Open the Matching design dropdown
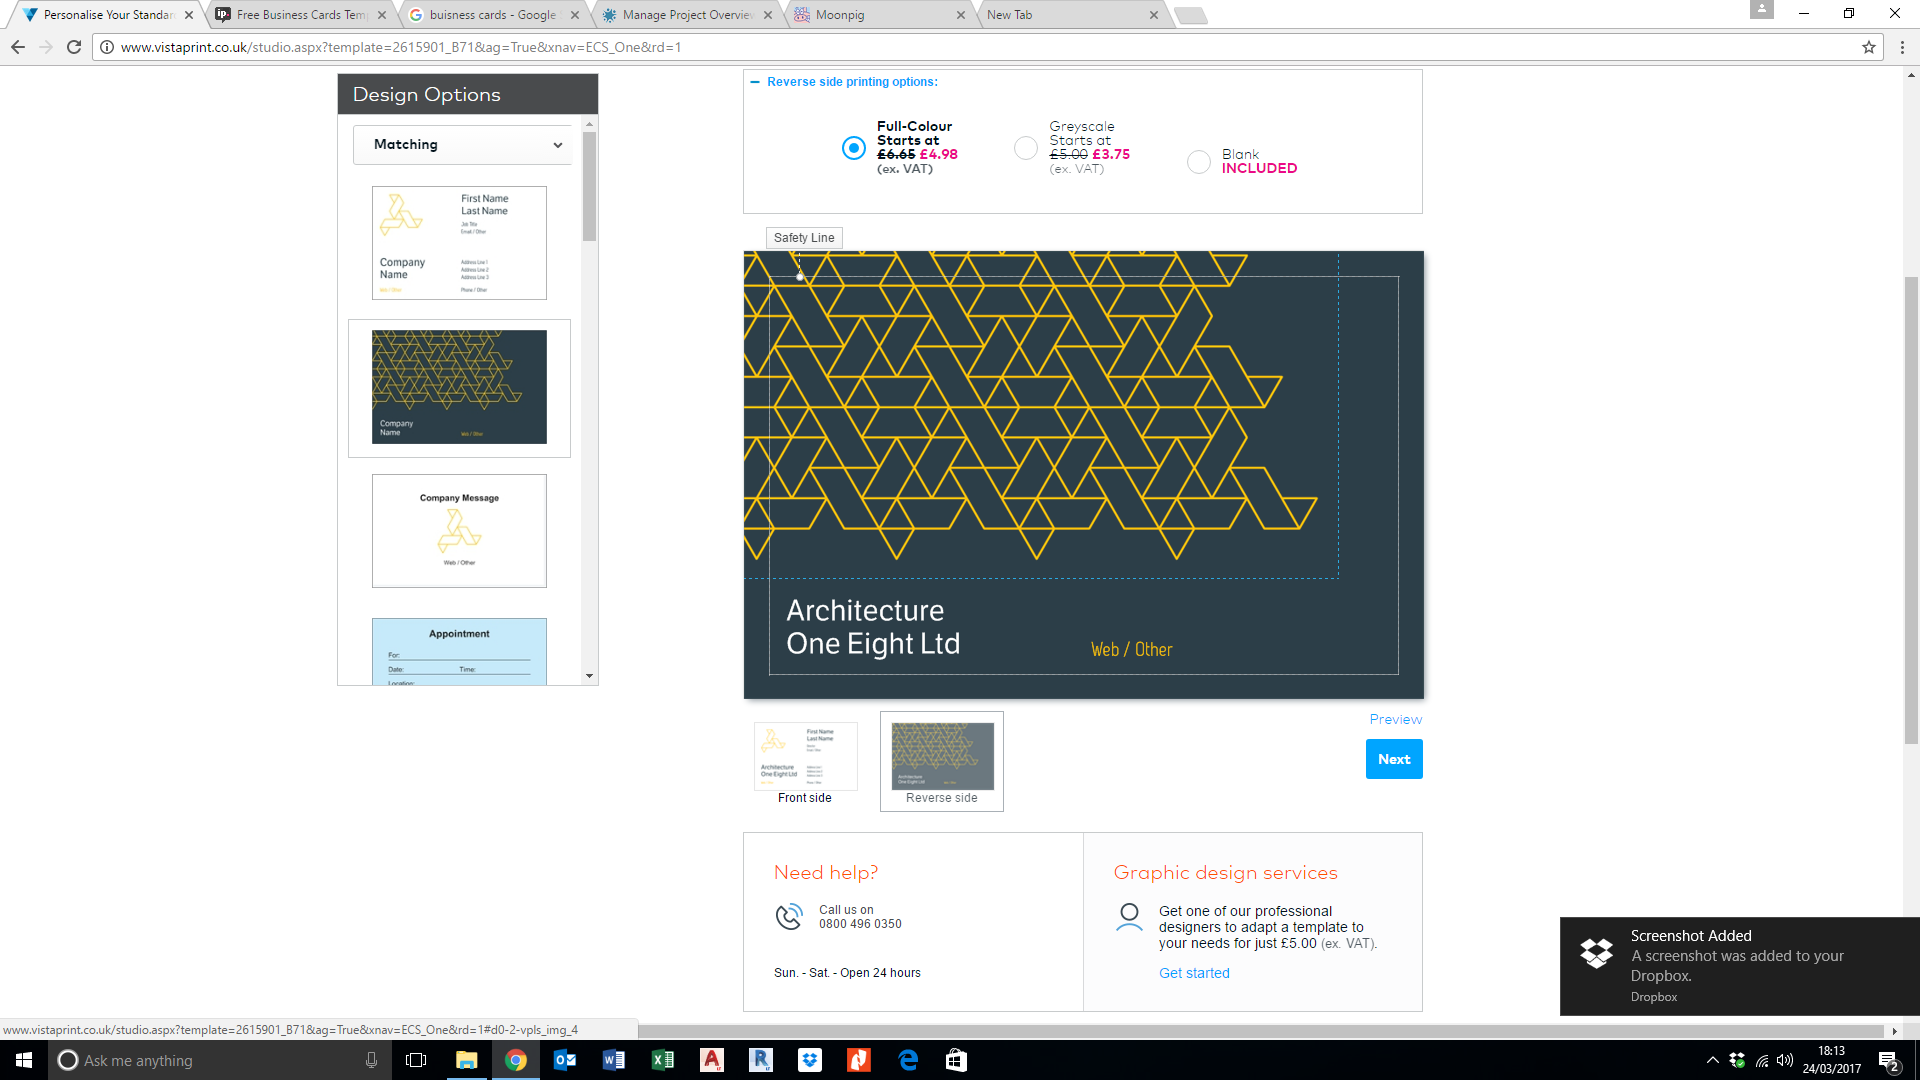Screen dimensions: 1920x1080 (x=463, y=145)
